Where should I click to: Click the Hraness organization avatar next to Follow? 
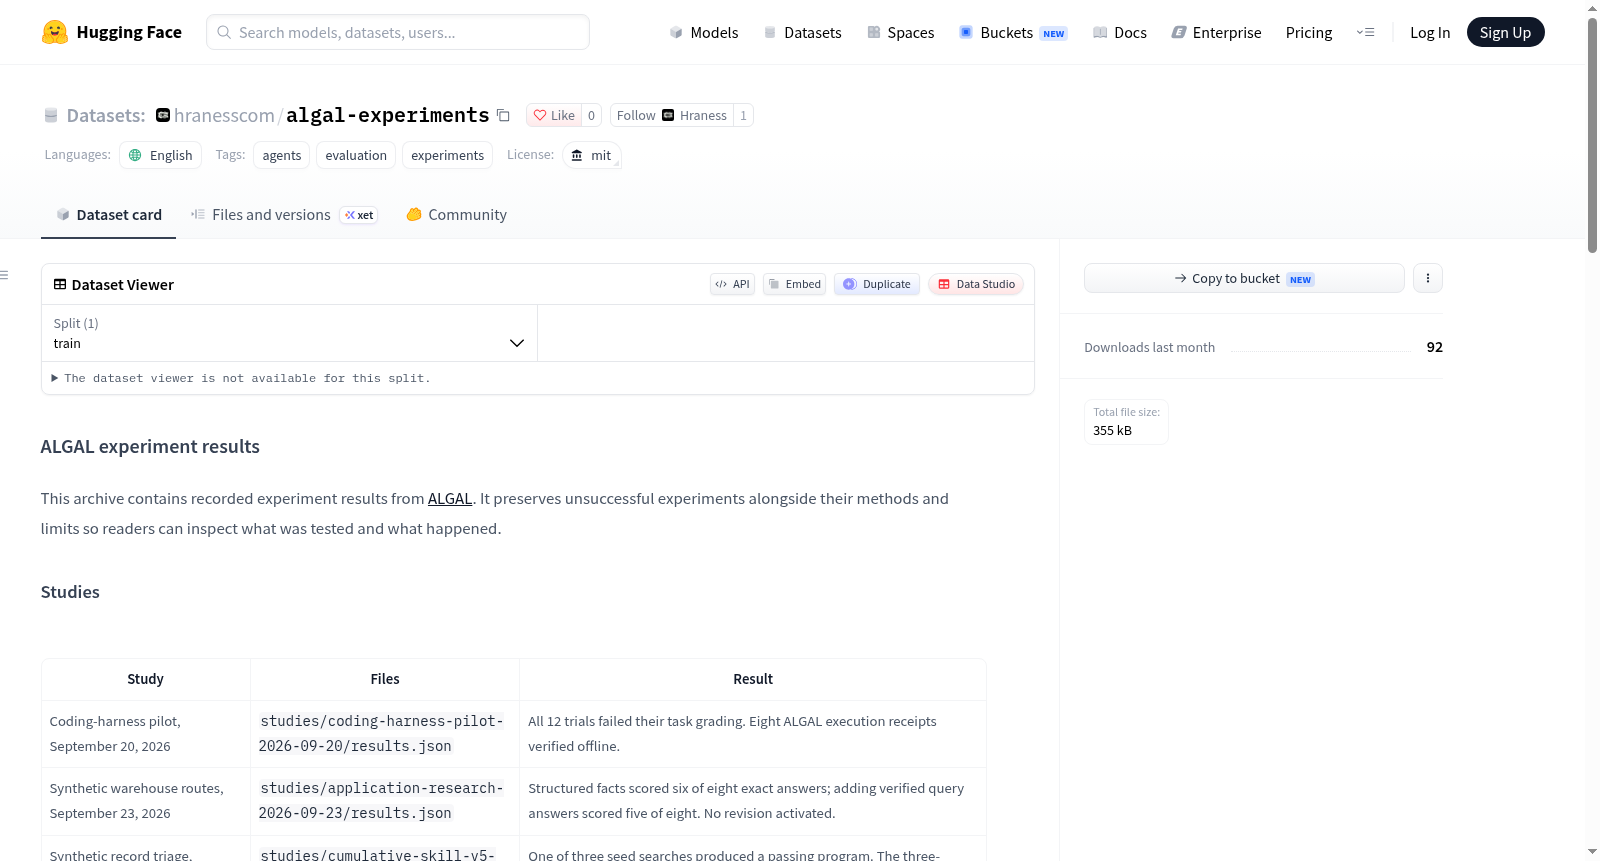click(668, 115)
